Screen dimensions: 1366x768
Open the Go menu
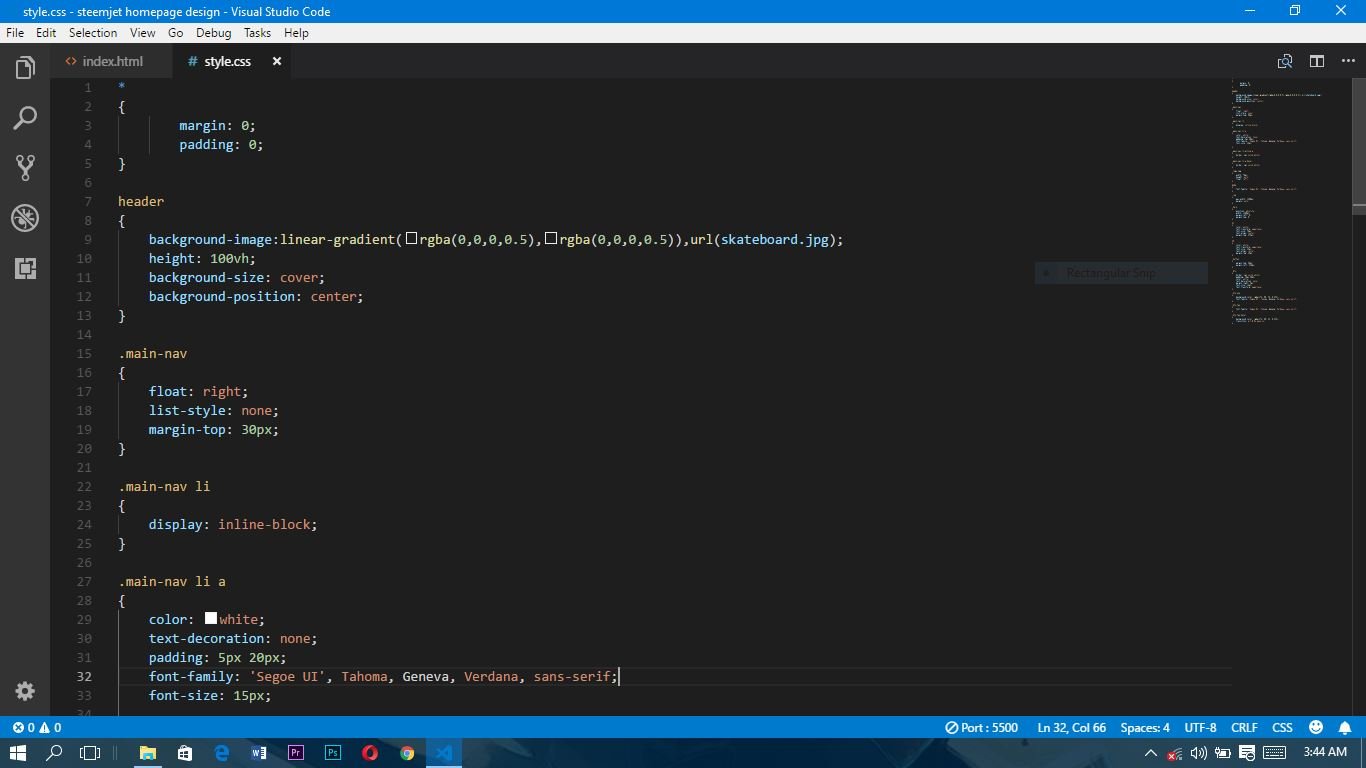pos(175,33)
